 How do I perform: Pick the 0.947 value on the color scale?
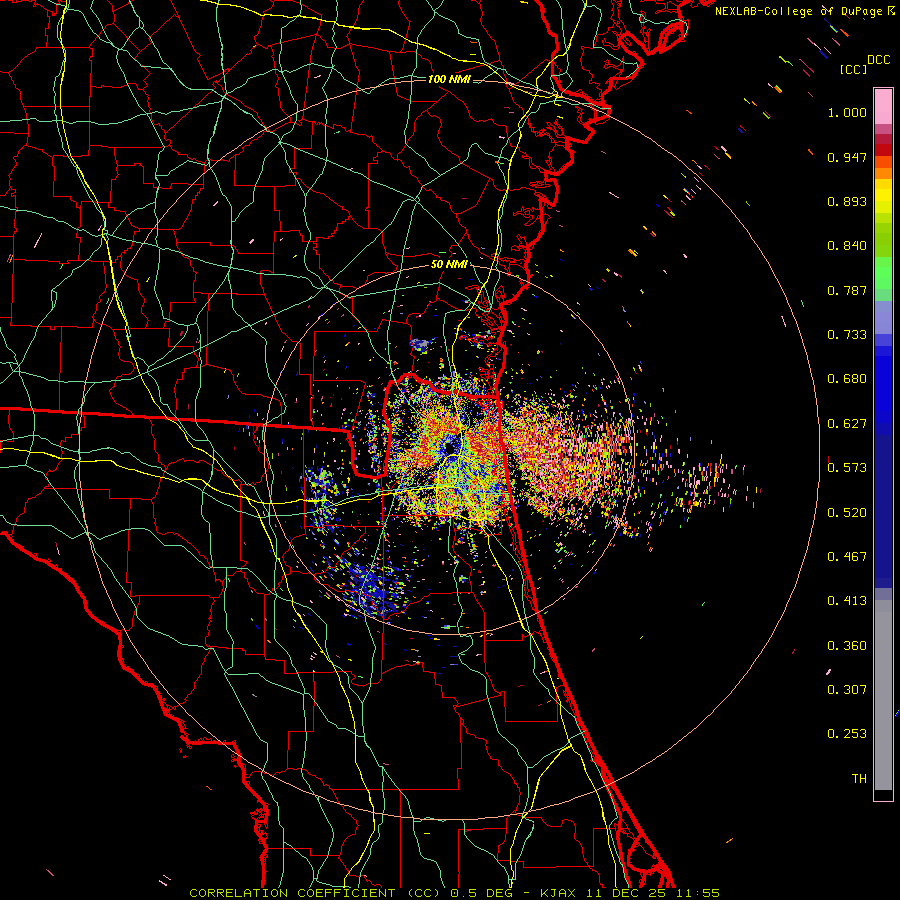tap(847, 157)
